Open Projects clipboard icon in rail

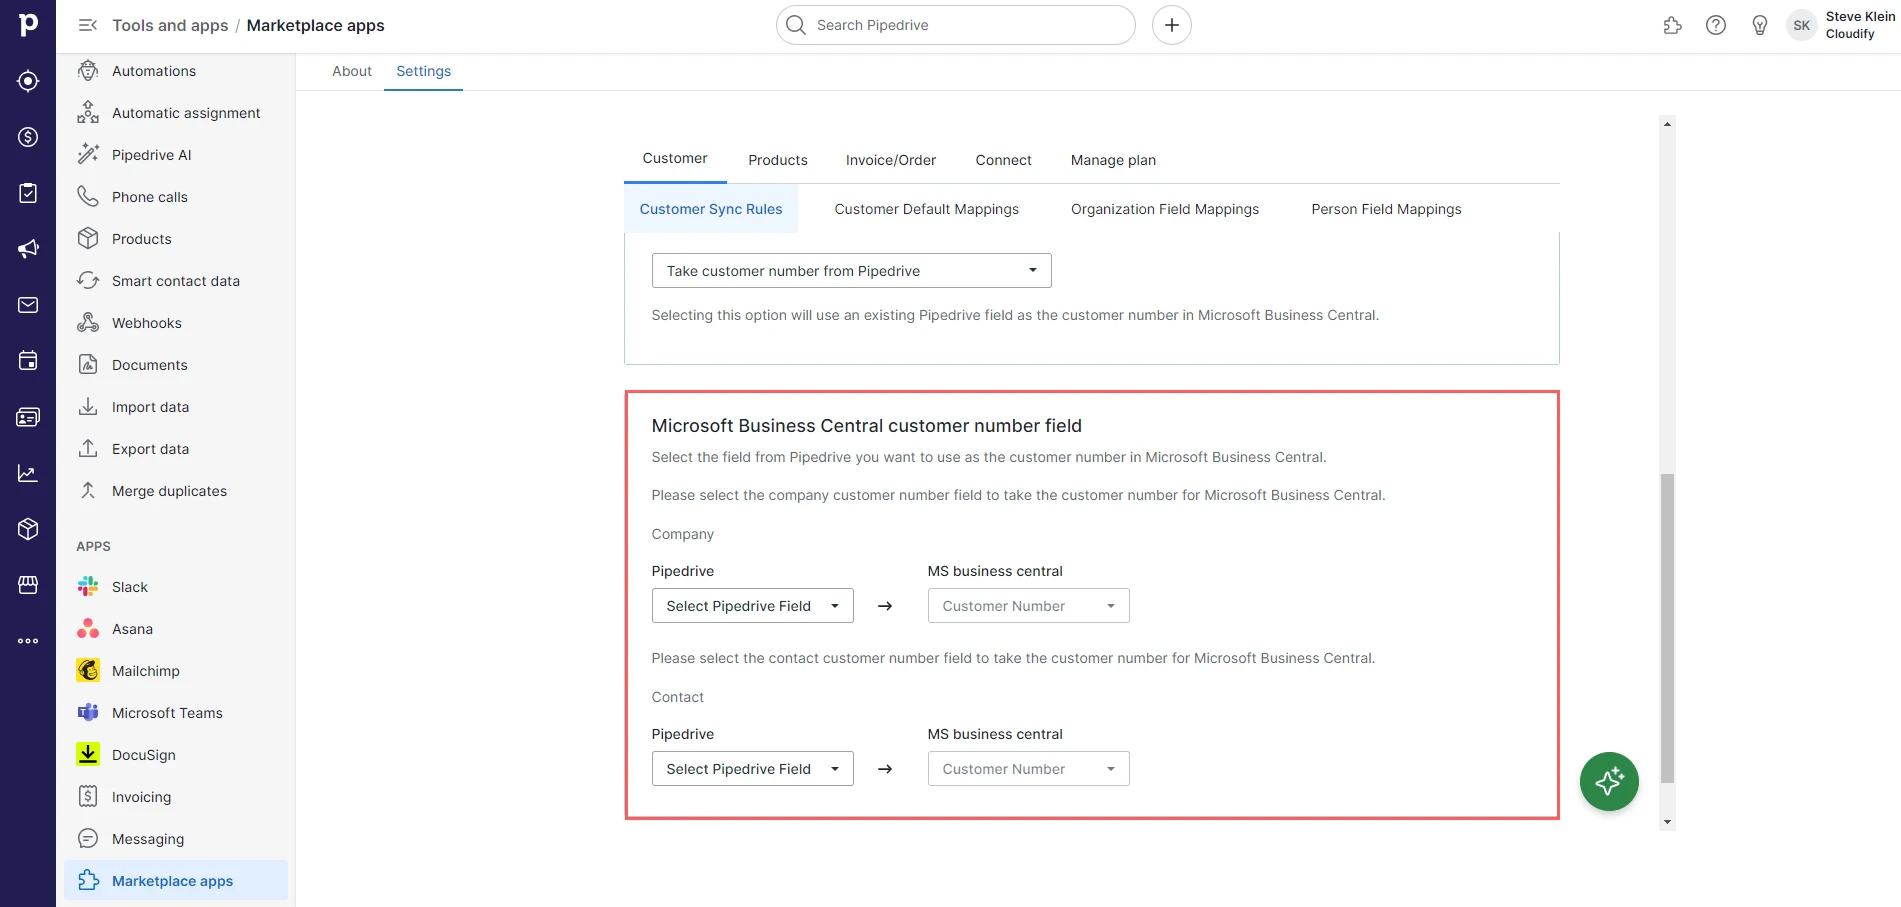pyautogui.click(x=28, y=193)
